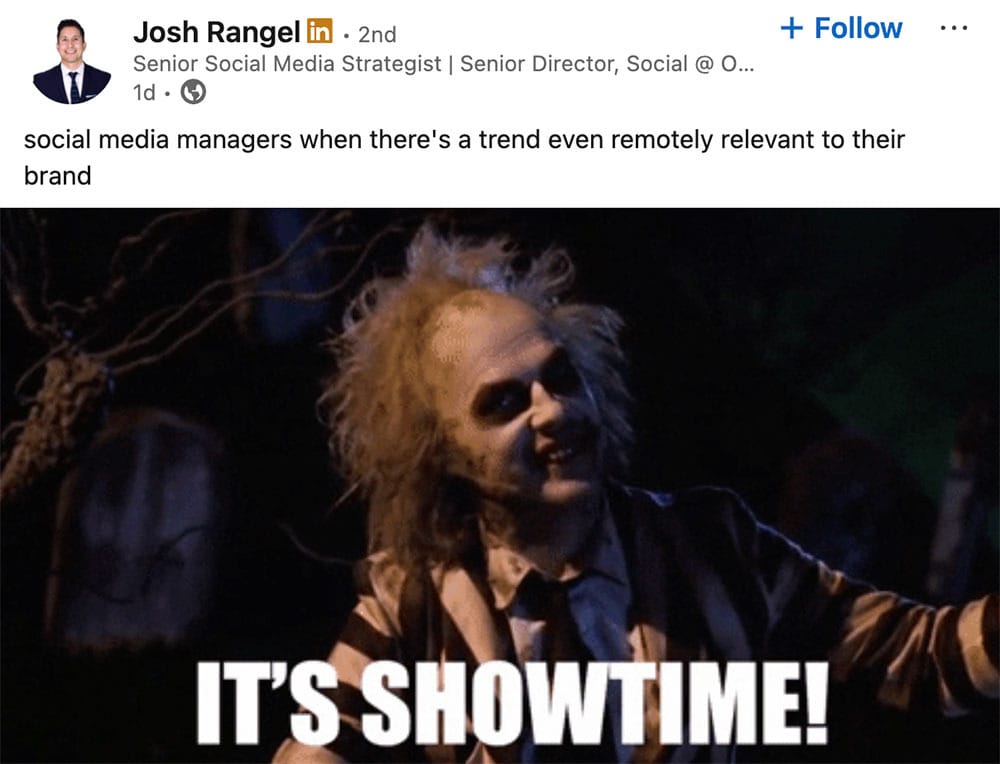
Task: Click the 1d post timestamp
Action: point(144,93)
